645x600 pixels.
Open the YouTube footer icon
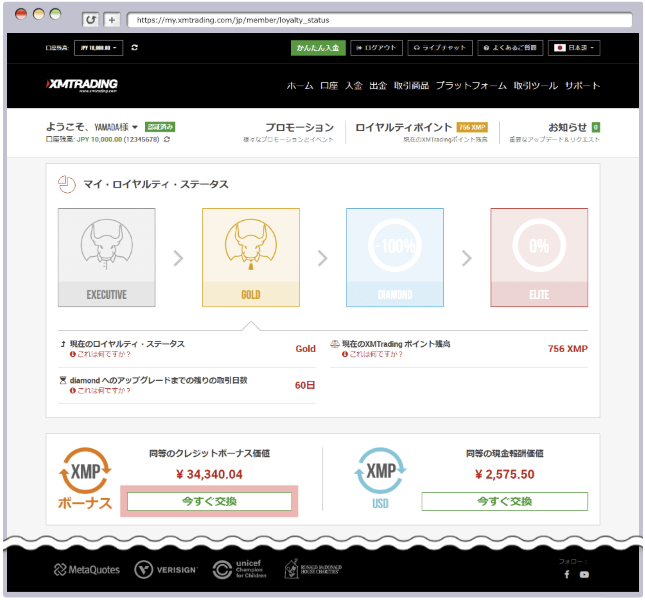coord(584,575)
